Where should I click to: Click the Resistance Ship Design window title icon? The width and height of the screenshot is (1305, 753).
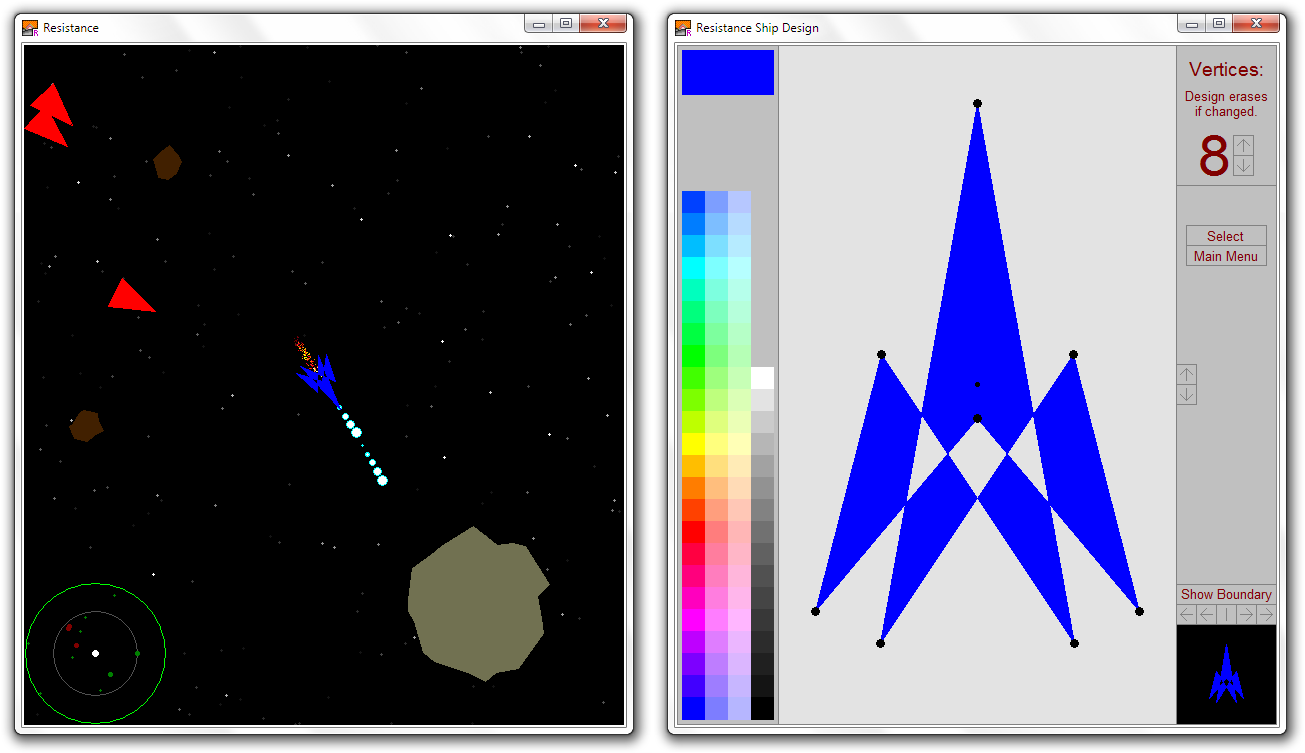683,27
